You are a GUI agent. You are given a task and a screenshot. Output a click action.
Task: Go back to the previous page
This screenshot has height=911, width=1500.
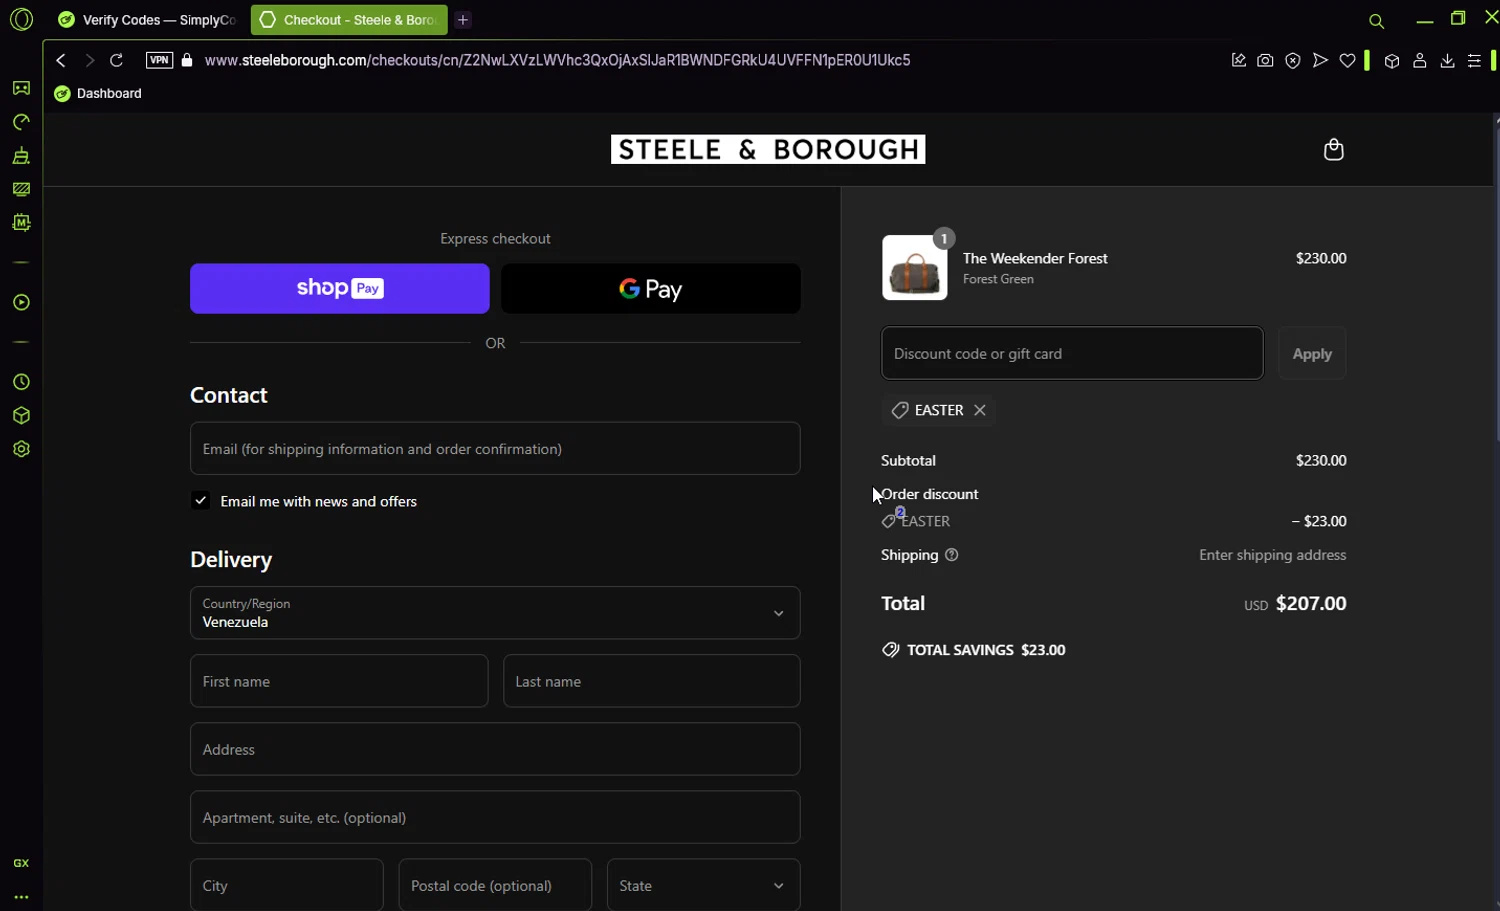click(61, 60)
